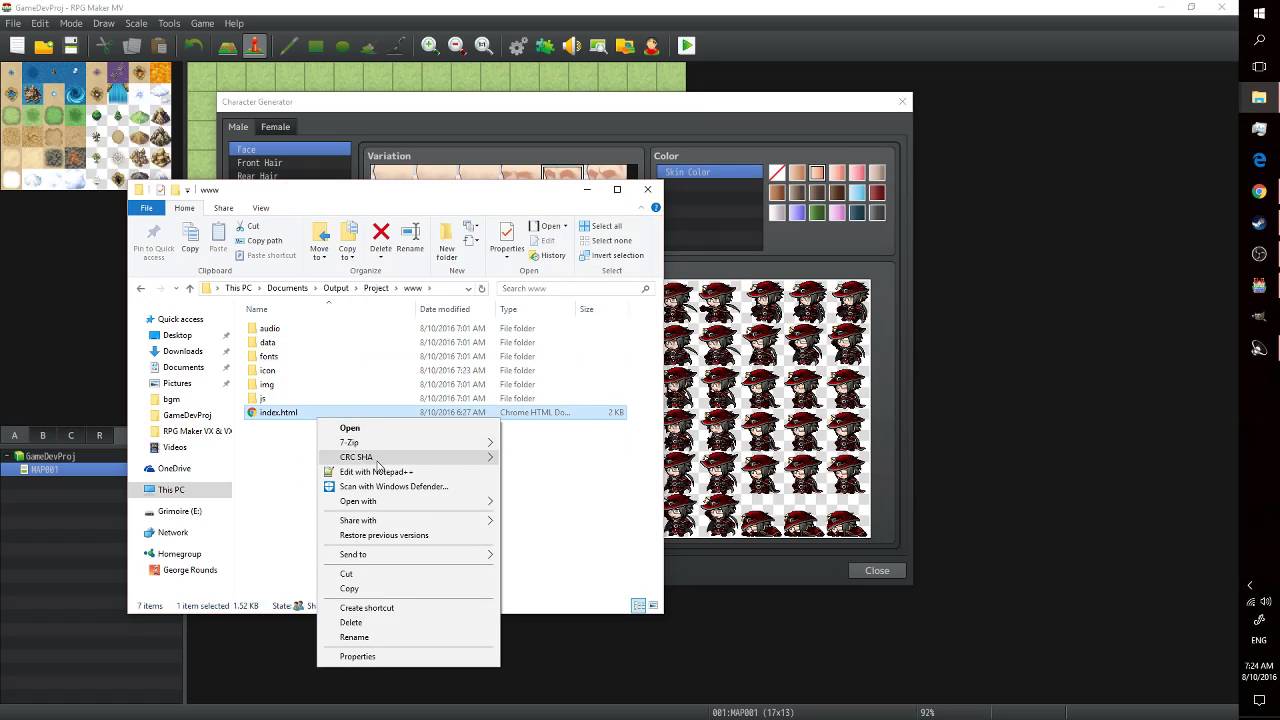Select Front Hair in parts list
Viewport: 1280px width, 720px height.
(290, 163)
